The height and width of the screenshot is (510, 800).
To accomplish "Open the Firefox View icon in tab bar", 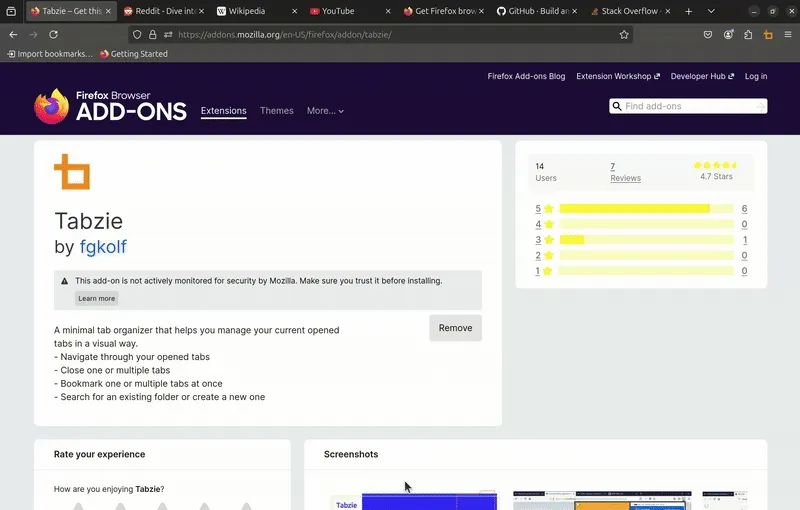I will tap(11, 11).
